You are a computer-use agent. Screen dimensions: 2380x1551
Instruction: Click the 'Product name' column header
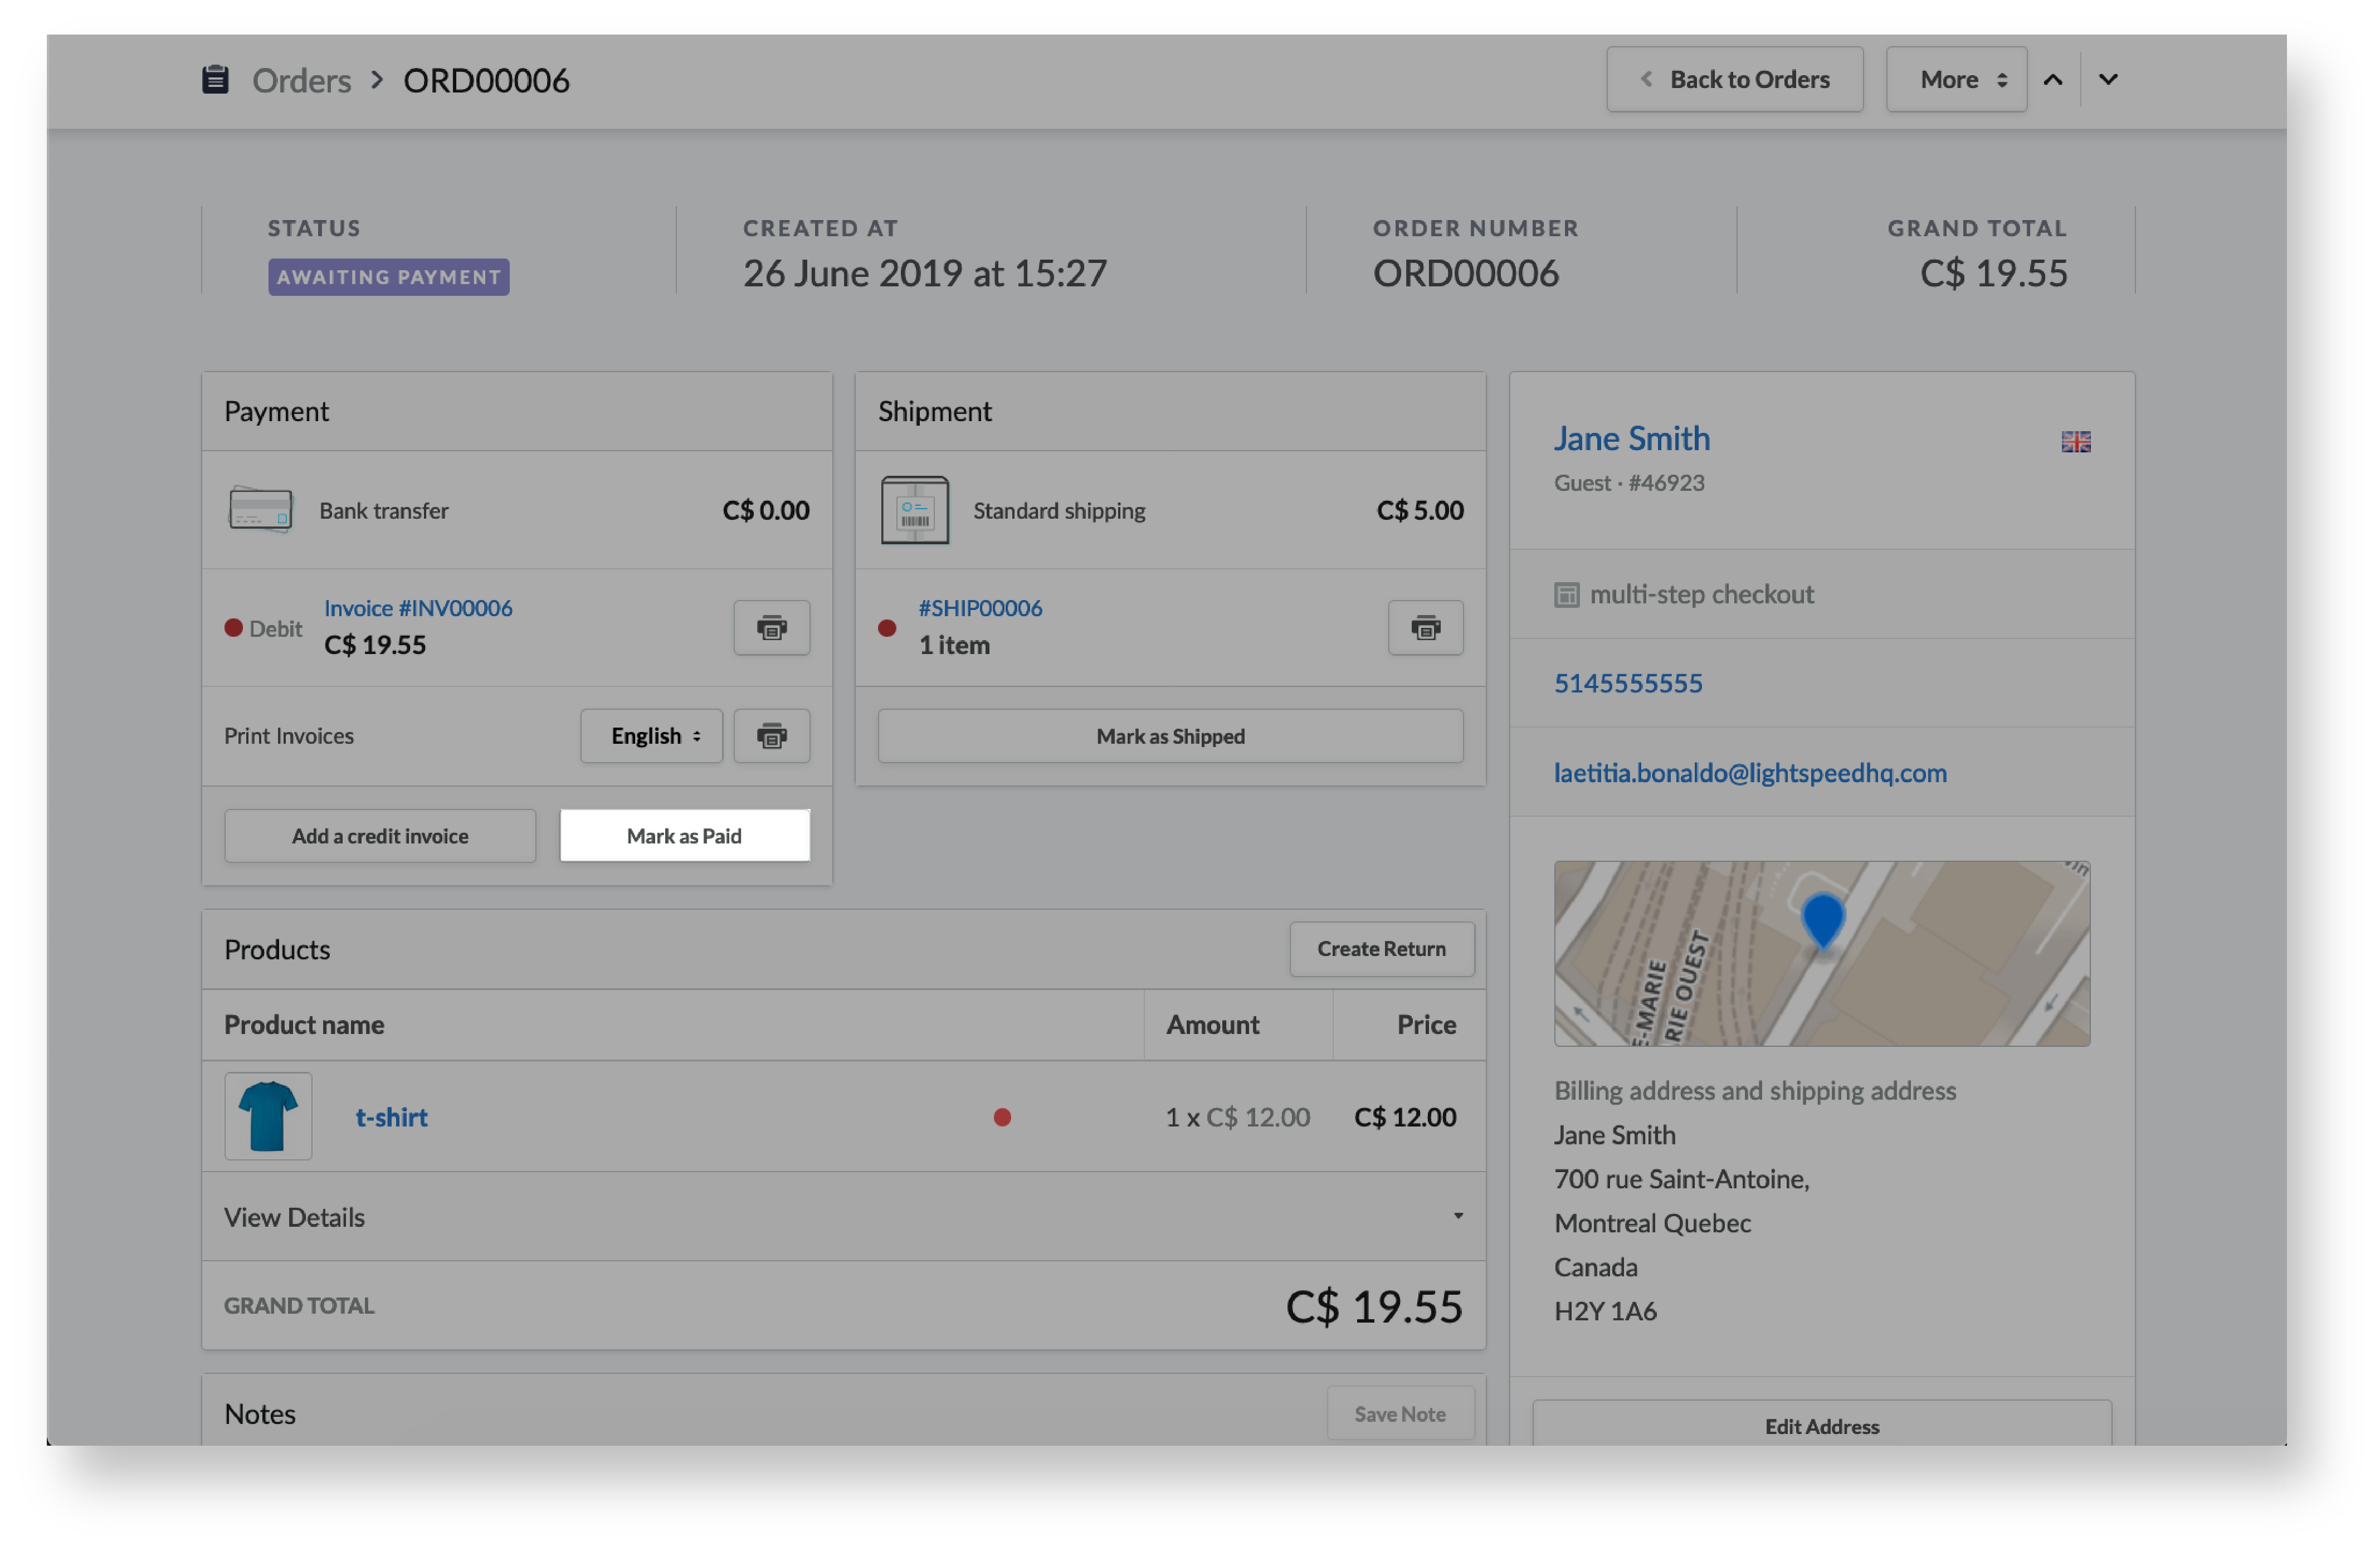[x=304, y=1025]
